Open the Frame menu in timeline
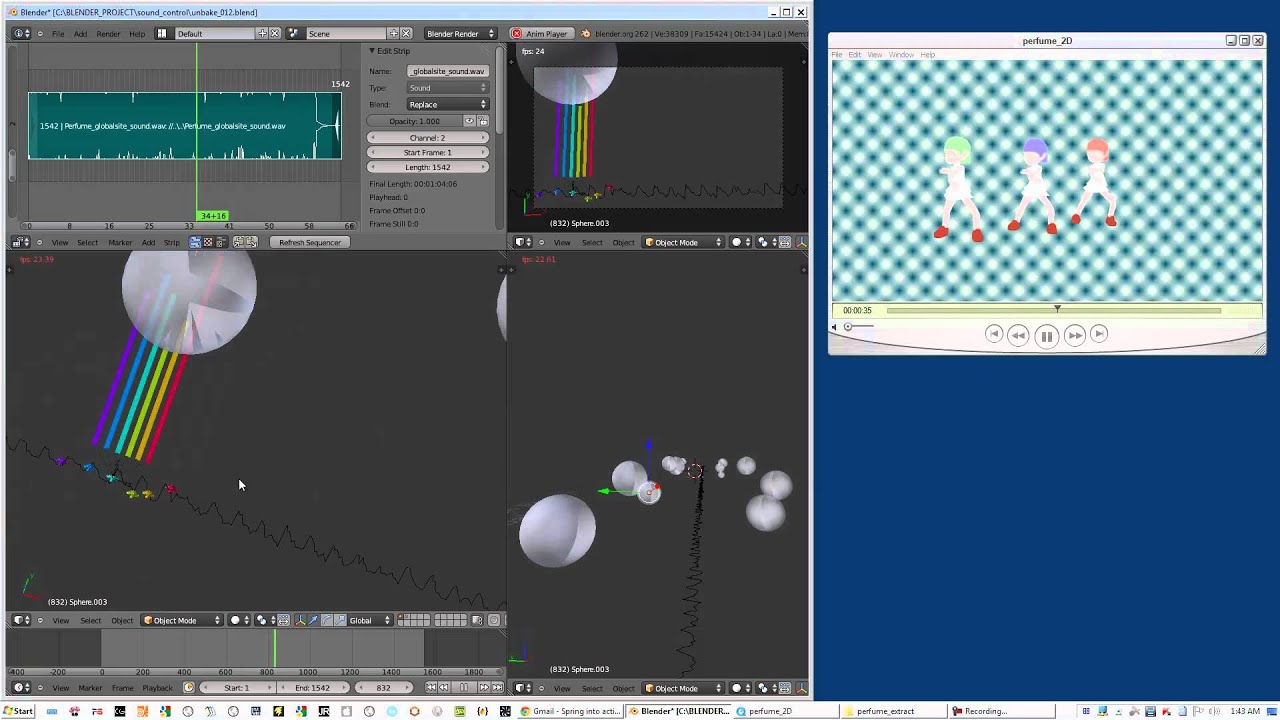Screen dimensions: 1280x720 [x=123, y=687]
